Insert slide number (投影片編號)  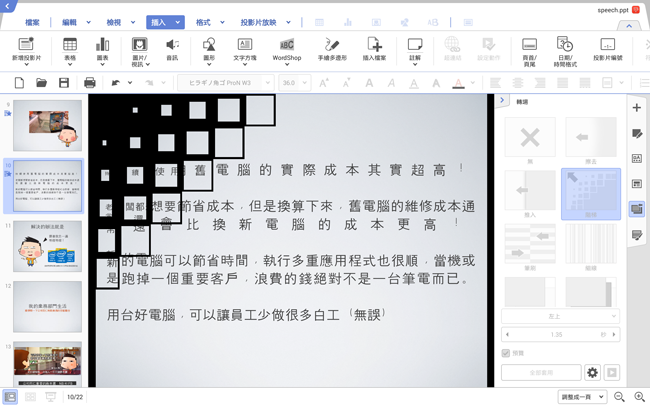[607, 49]
